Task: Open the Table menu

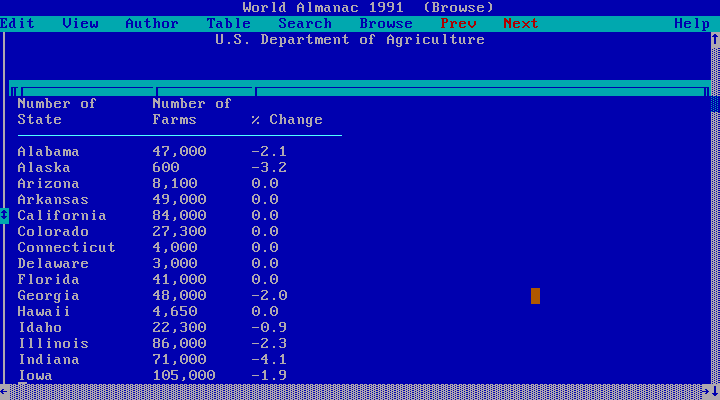Action: point(229,23)
